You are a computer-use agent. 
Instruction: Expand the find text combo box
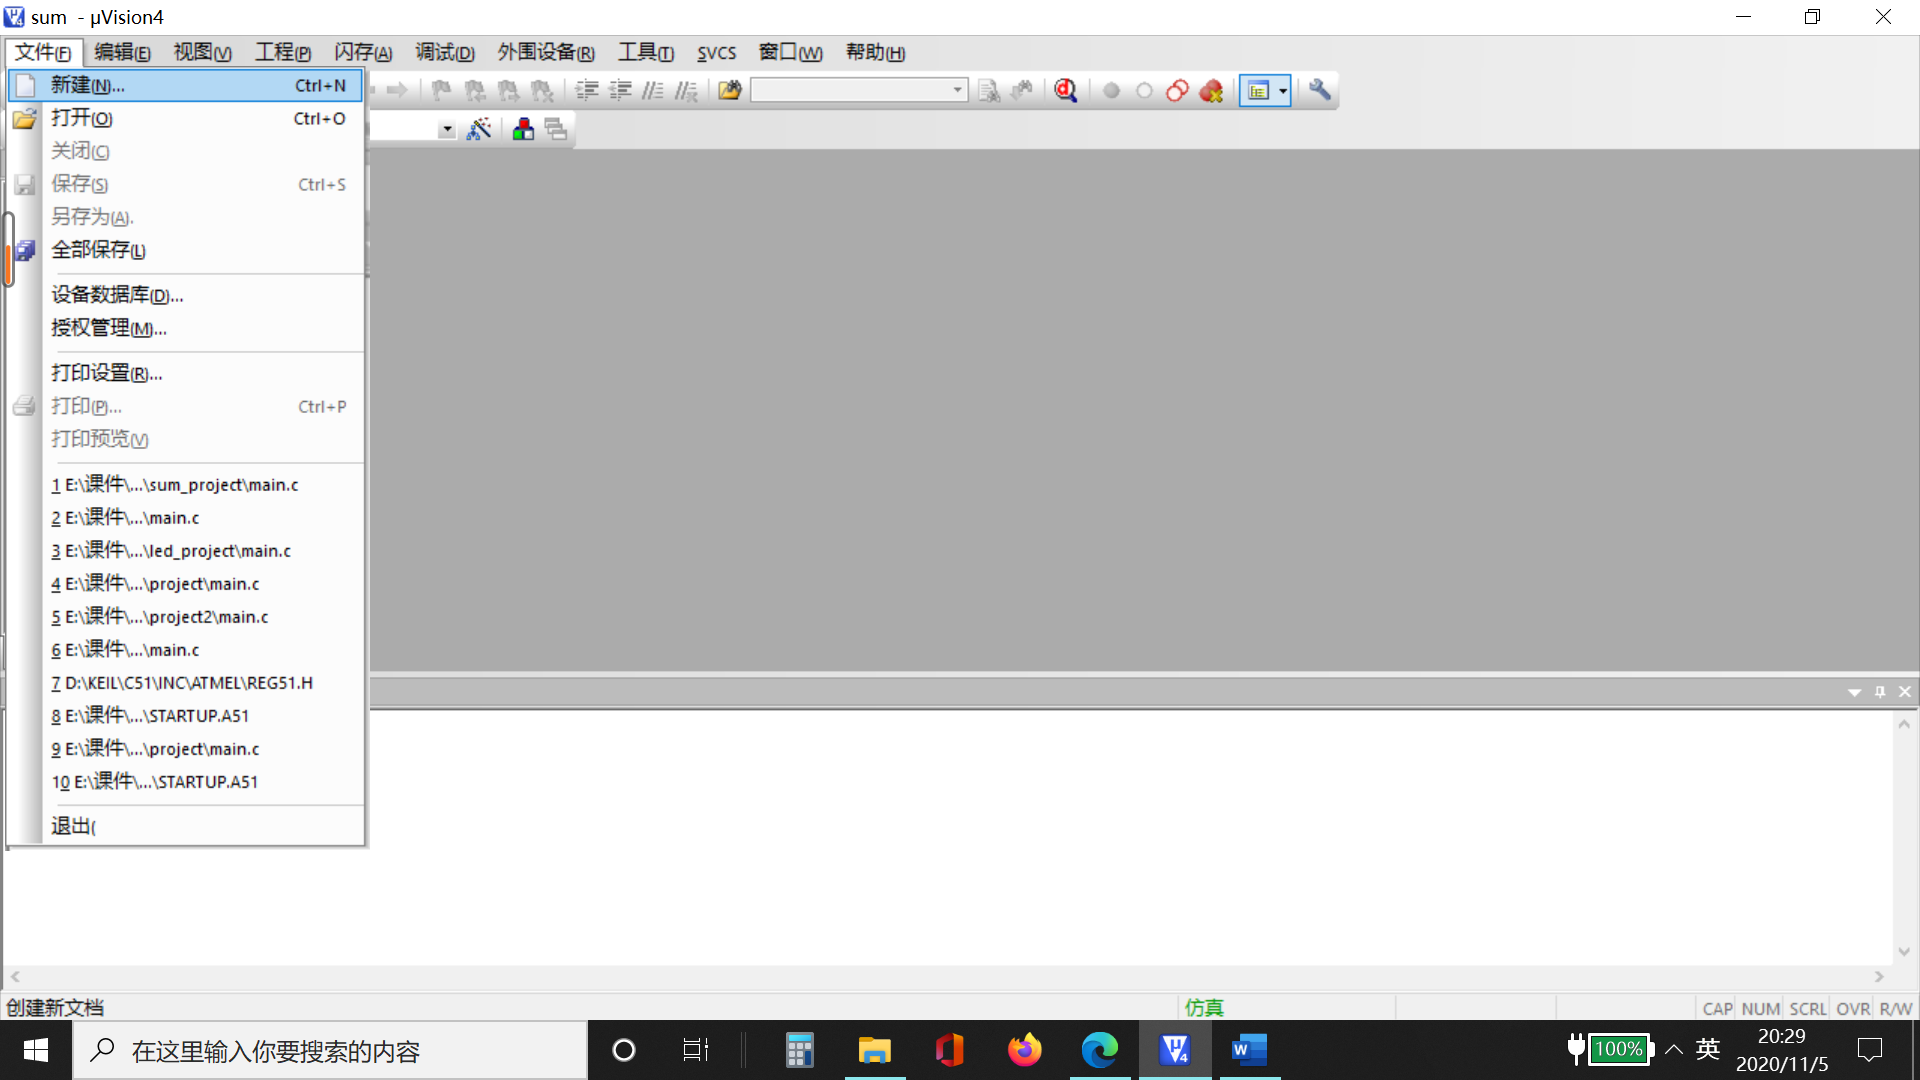click(957, 91)
